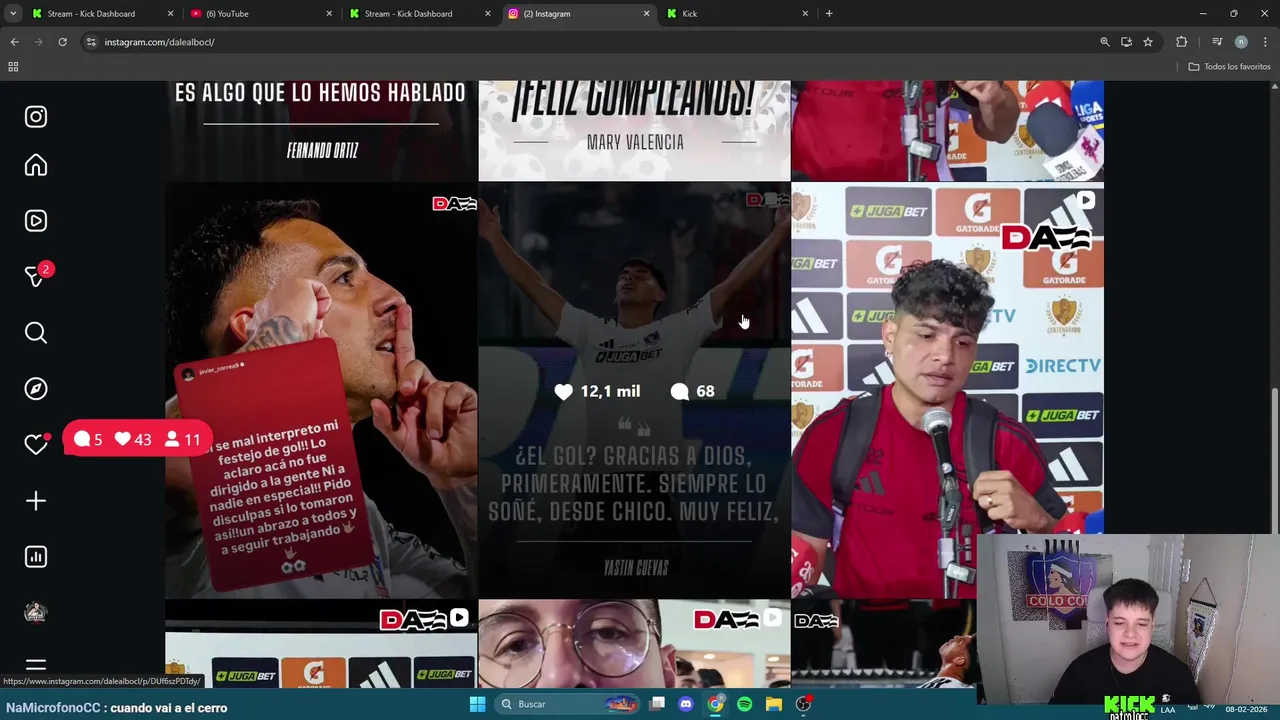Close the (6) YouTube tab
1280x720 pixels.
[x=329, y=14]
